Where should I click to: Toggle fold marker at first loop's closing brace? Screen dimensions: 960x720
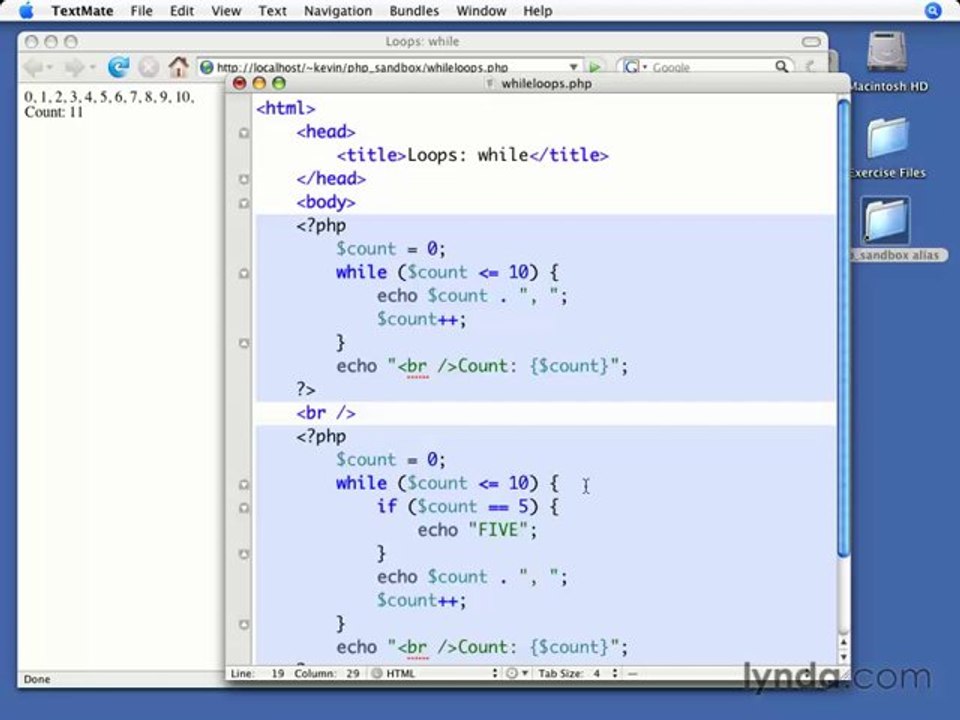pos(244,343)
